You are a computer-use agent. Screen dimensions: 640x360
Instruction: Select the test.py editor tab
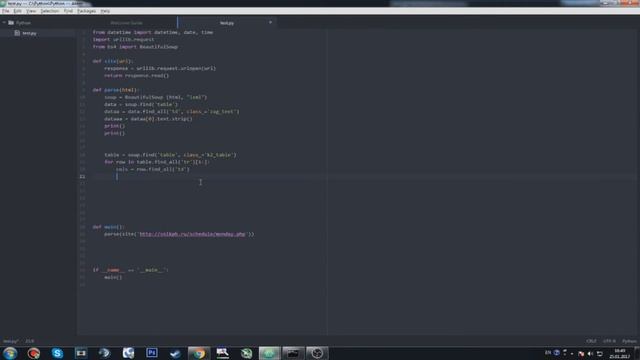[x=227, y=23]
